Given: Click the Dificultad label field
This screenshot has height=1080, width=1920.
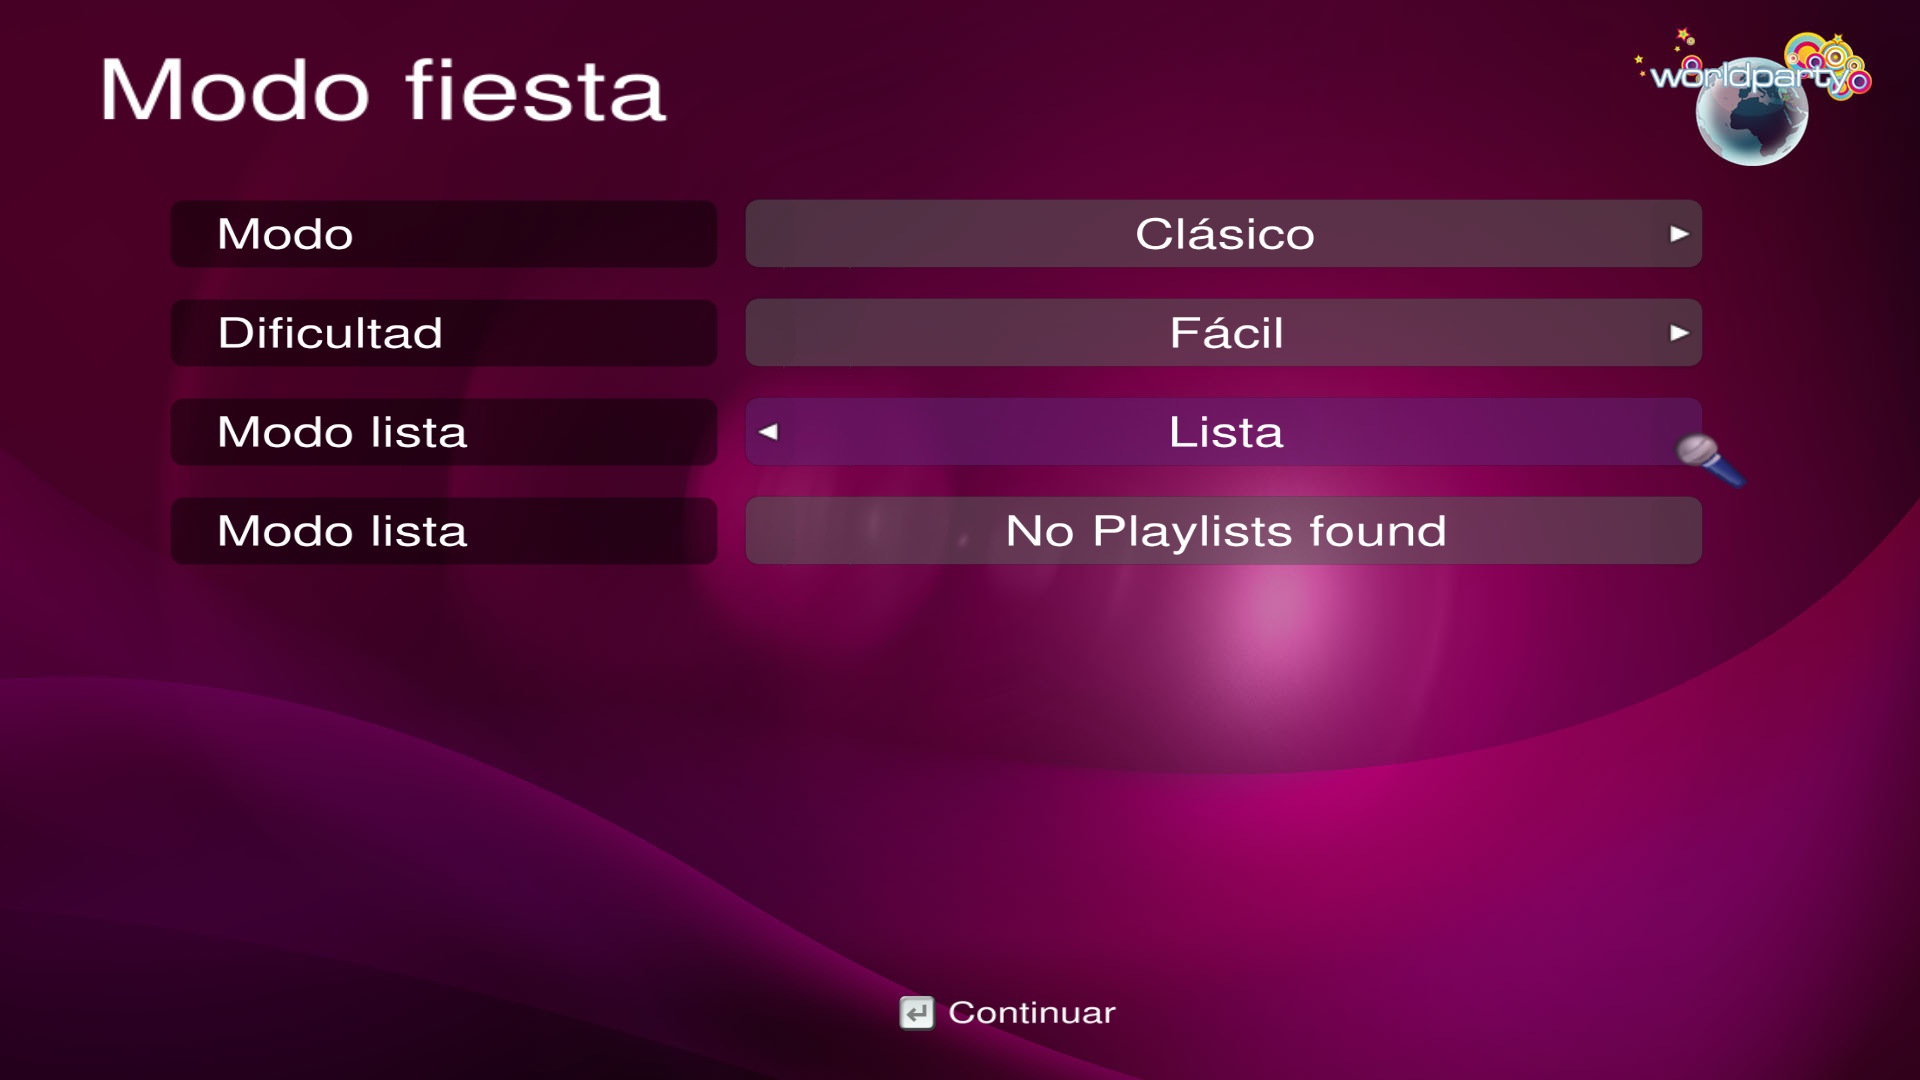Looking at the screenshot, I should click(x=443, y=333).
